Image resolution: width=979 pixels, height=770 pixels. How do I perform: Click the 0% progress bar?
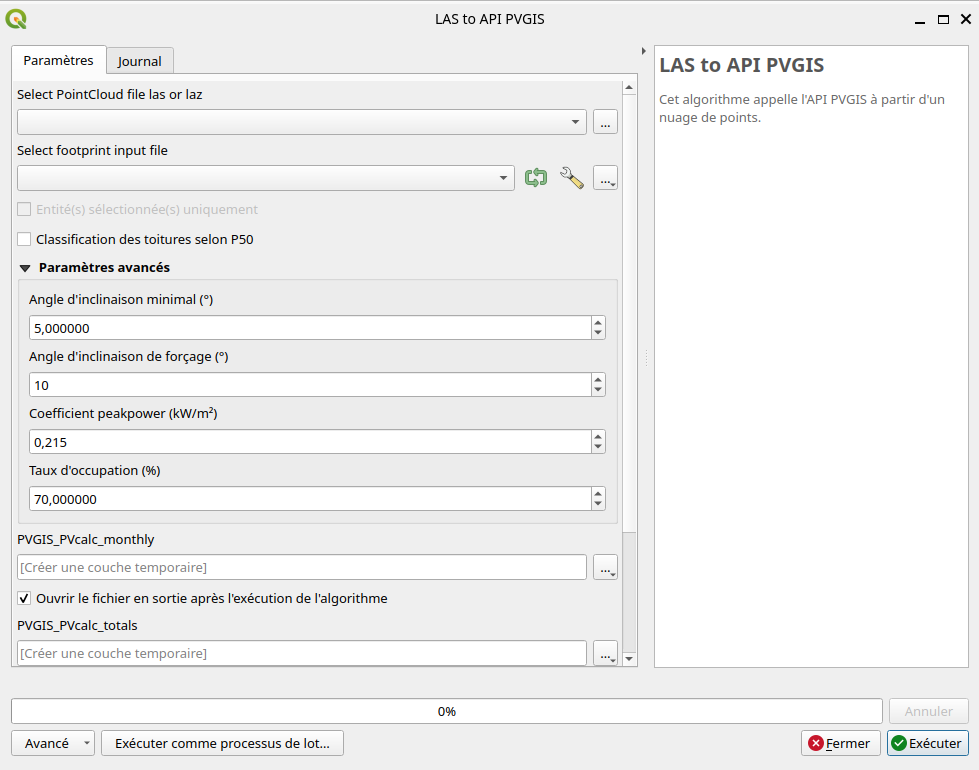[446, 711]
